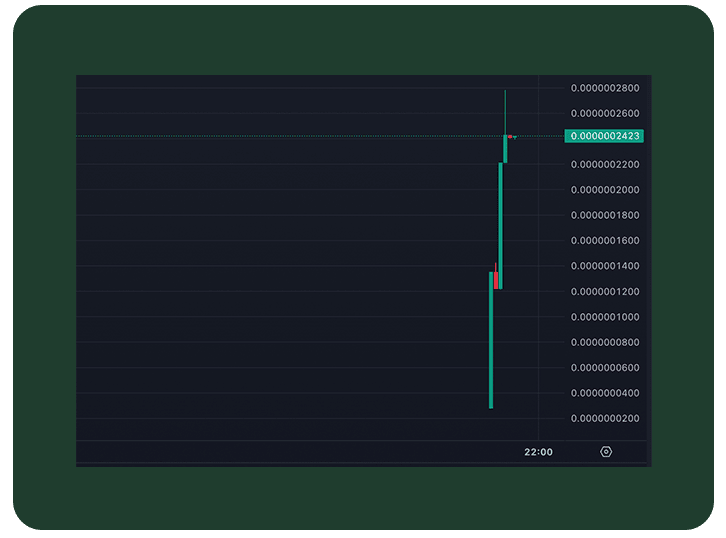Select the 0.0000002800 price axis label
This screenshot has height=538, width=726.
pyautogui.click(x=605, y=88)
